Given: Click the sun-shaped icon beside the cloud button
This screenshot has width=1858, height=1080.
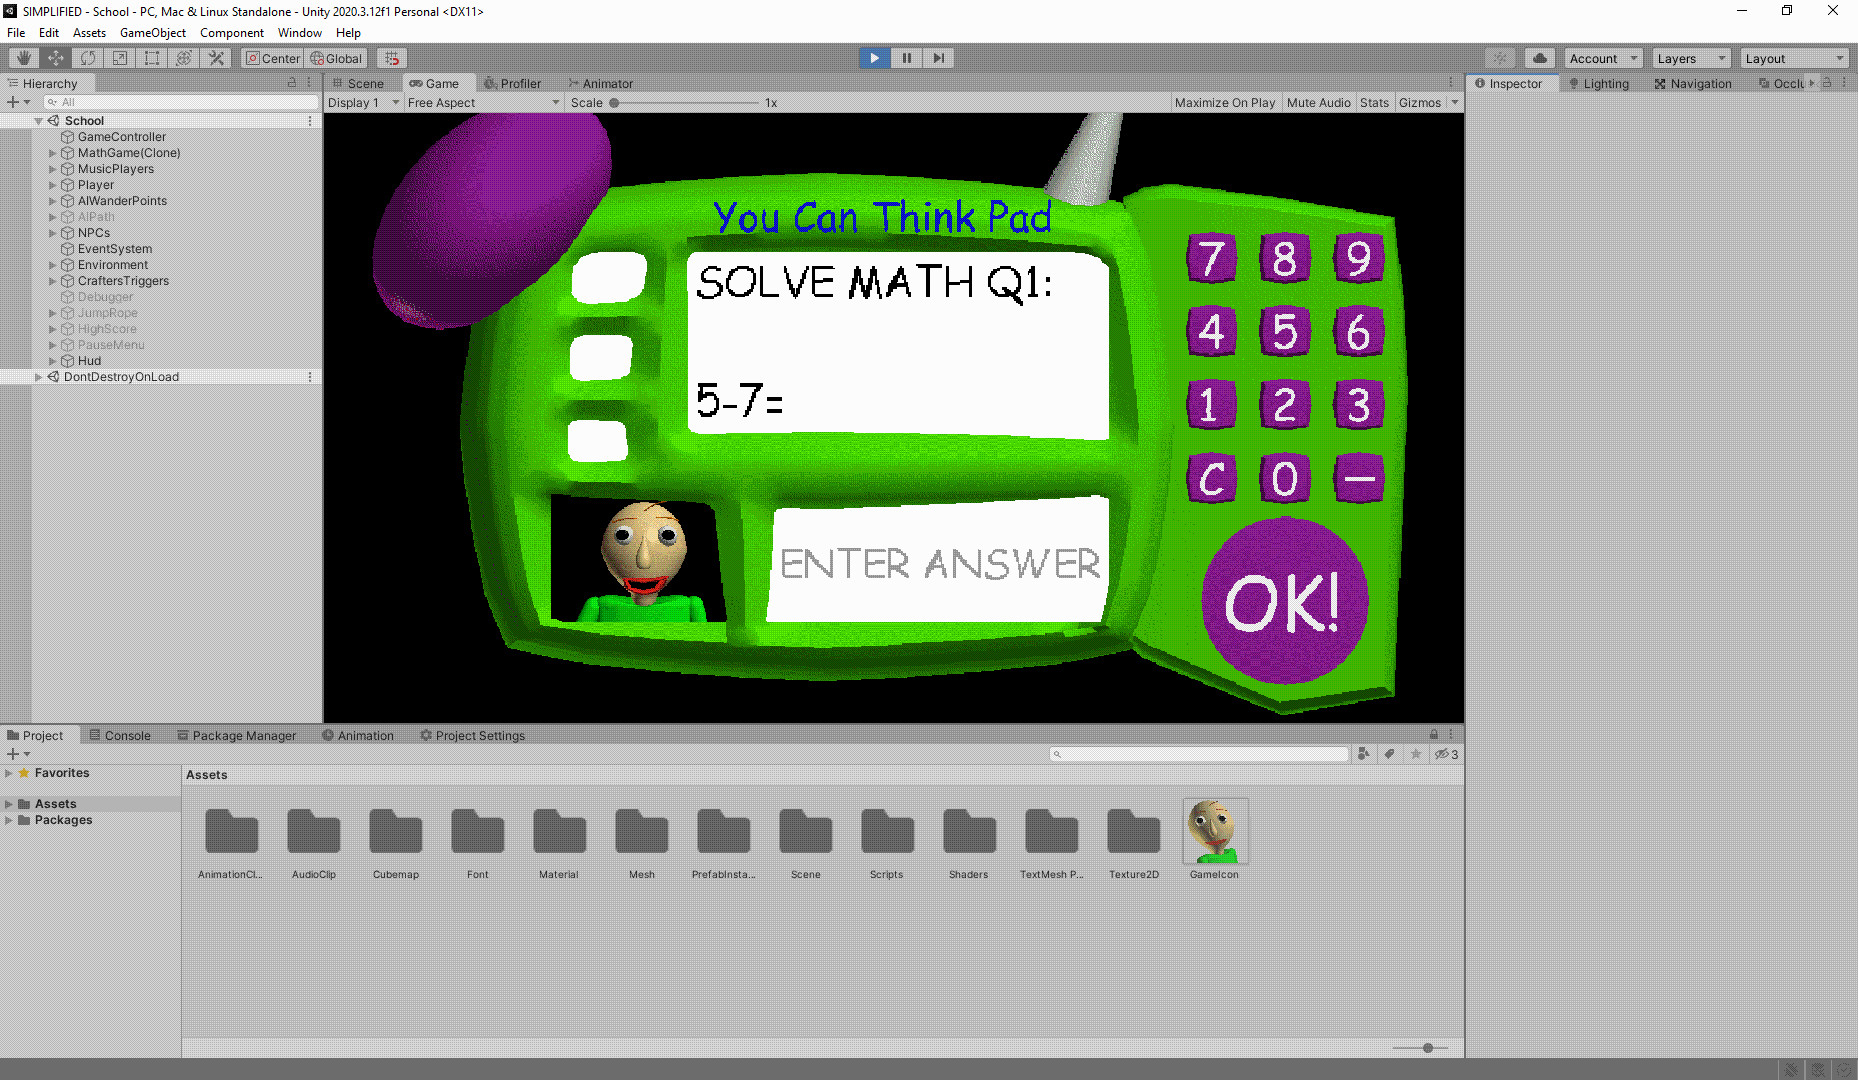Looking at the screenshot, I should point(1500,58).
